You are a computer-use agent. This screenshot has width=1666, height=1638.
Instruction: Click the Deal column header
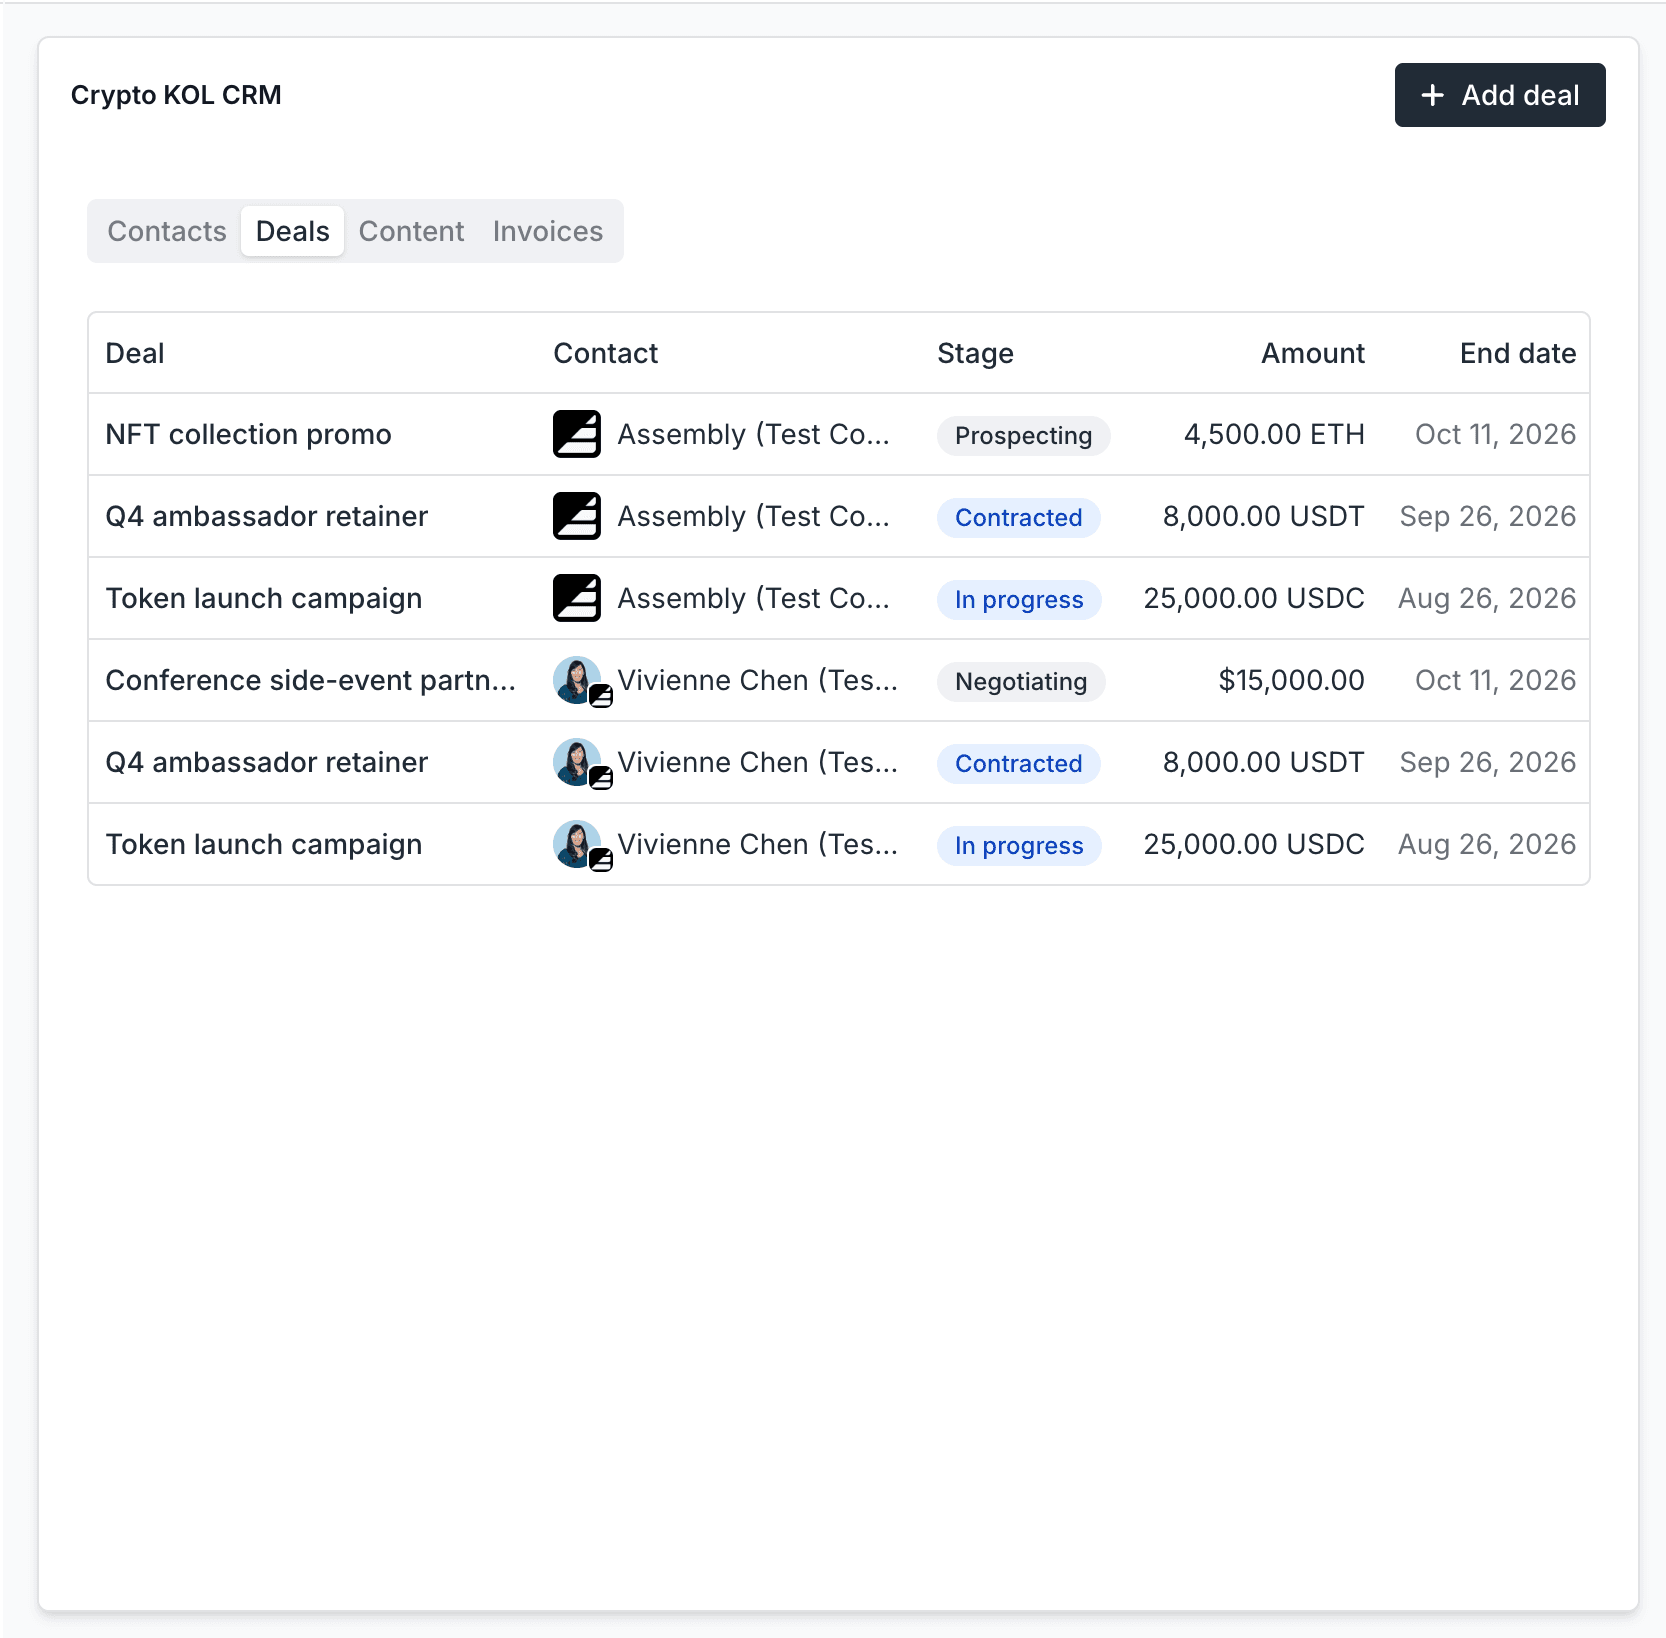coord(135,353)
